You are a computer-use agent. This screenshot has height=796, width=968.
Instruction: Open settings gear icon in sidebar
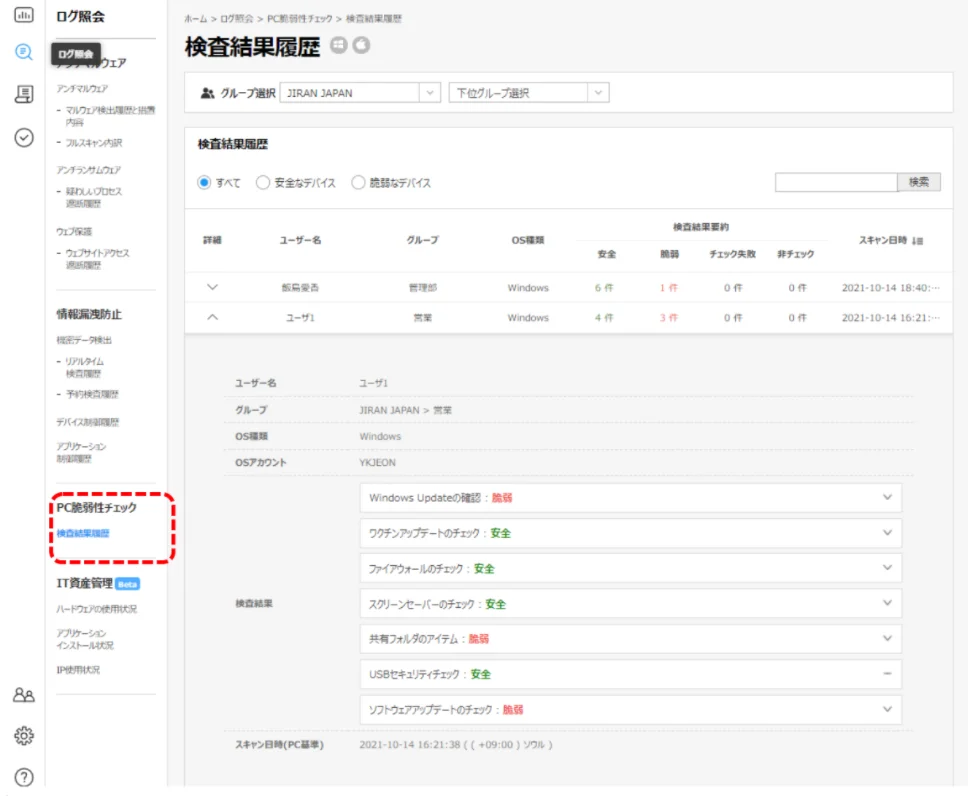[24, 736]
